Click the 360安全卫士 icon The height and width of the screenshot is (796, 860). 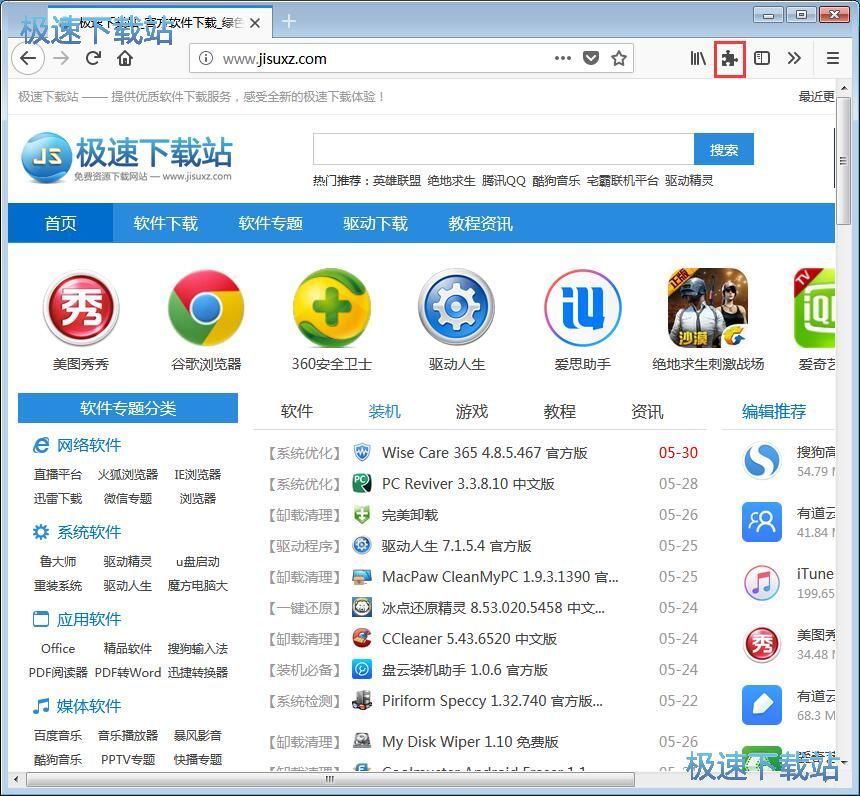coord(331,308)
